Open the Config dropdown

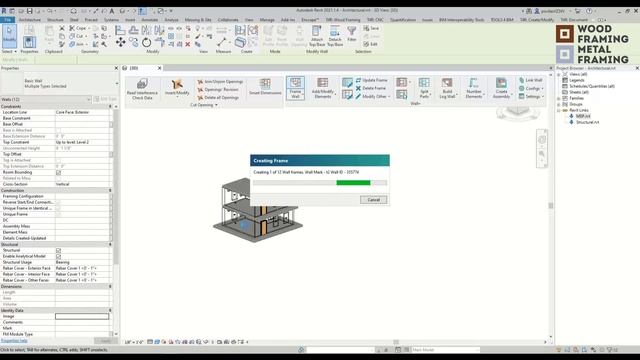click(x=532, y=88)
